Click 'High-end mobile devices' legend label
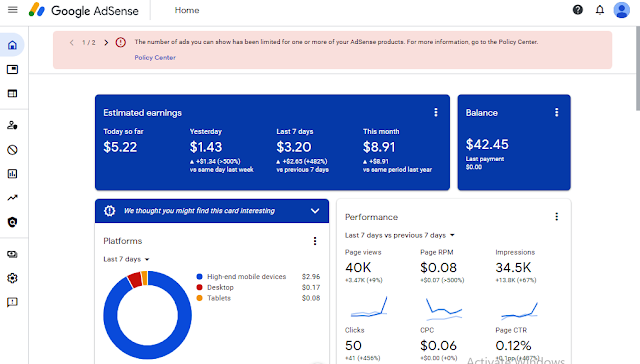Image resolution: width=640 pixels, height=364 pixels. 247,277
